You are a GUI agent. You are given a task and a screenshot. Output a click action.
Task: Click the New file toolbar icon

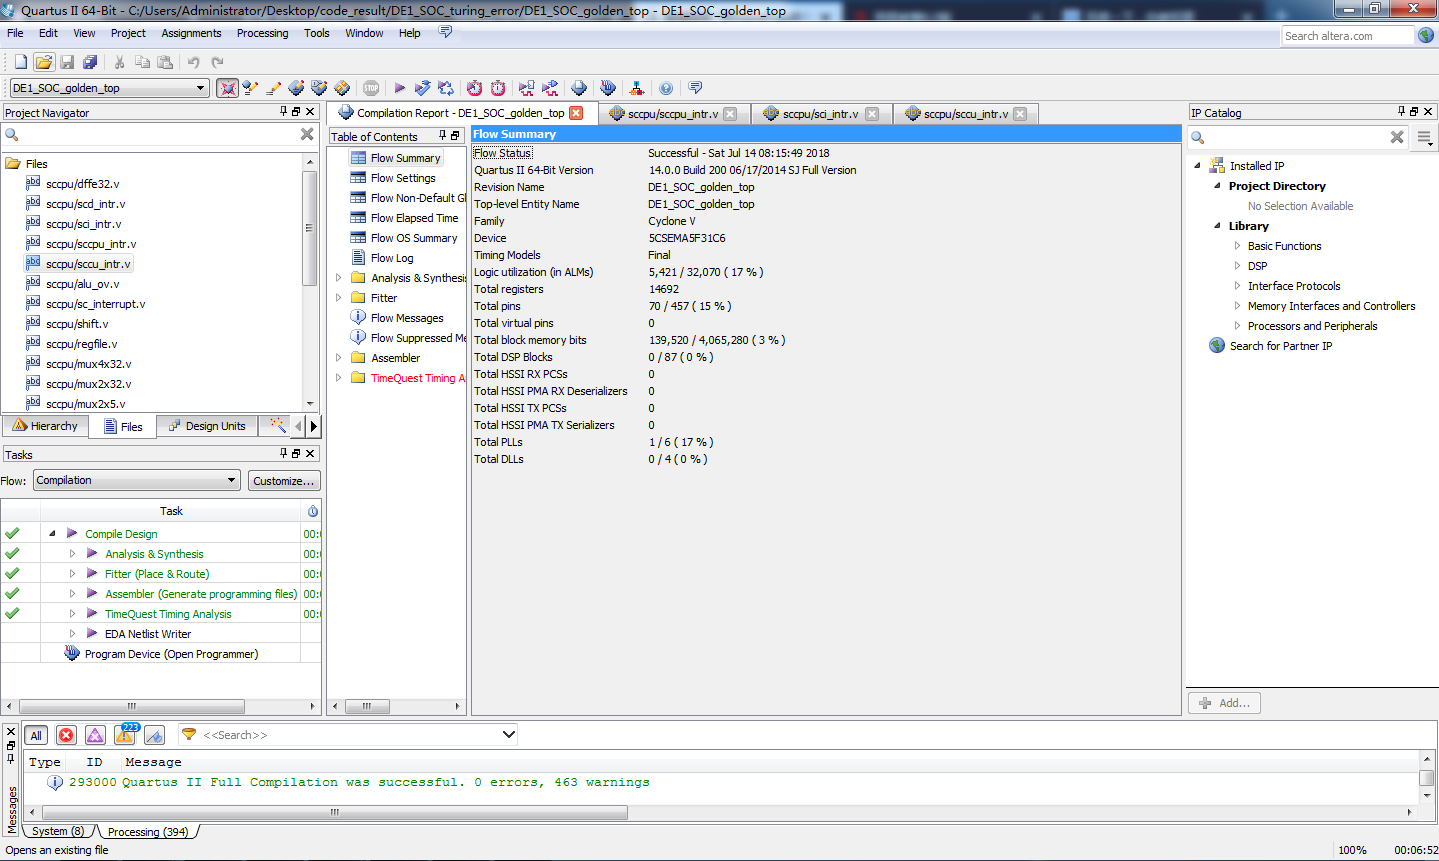[20, 62]
